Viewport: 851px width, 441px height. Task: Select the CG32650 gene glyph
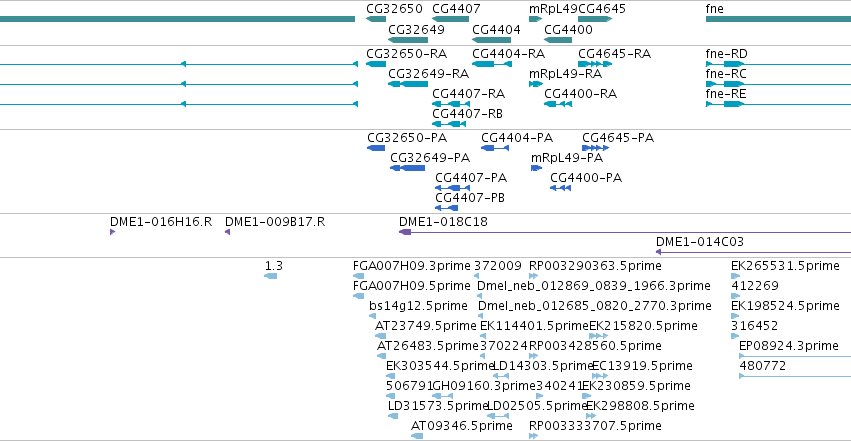click(x=376, y=19)
